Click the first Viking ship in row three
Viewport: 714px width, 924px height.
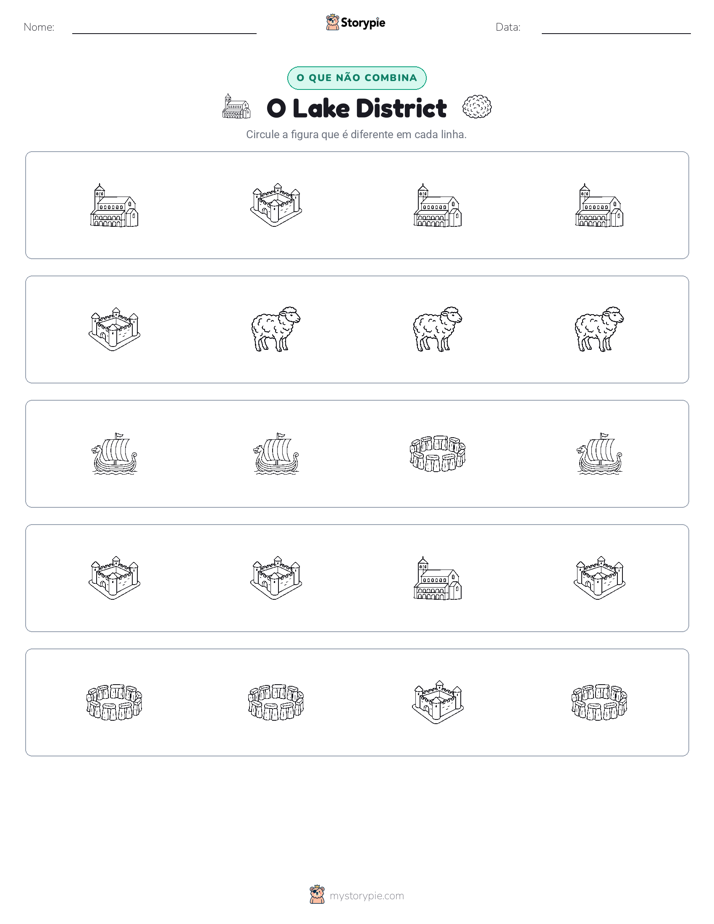(x=114, y=454)
